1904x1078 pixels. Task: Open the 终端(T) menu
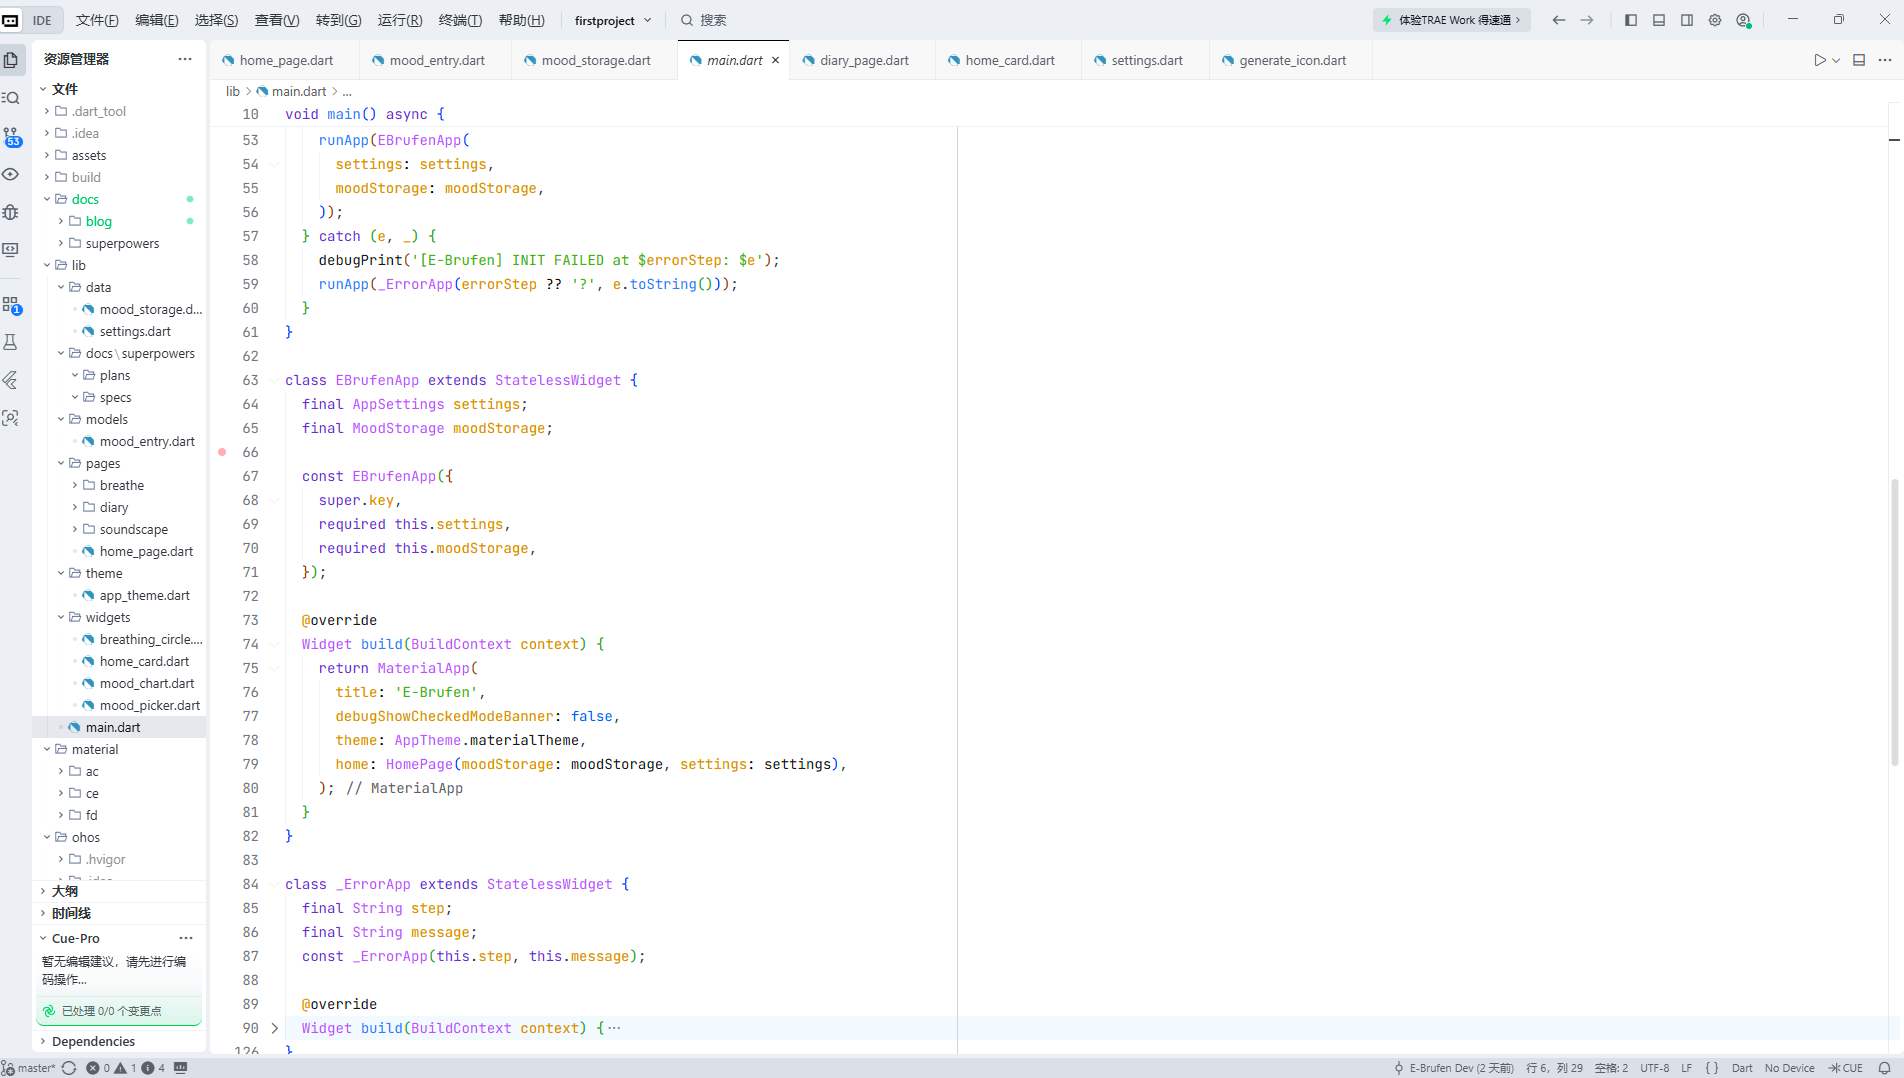pyautogui.click(x=460, y=20)
